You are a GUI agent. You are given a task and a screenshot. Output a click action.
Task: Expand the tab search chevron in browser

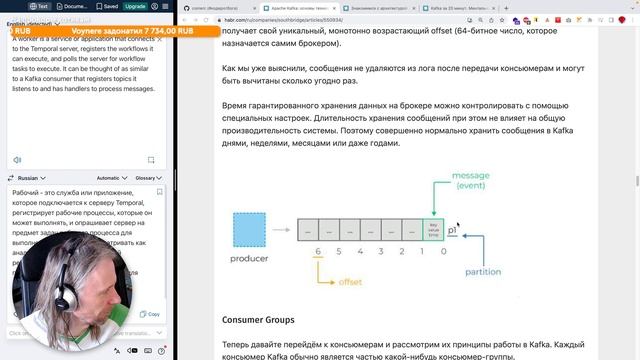(x=632, y=8)
